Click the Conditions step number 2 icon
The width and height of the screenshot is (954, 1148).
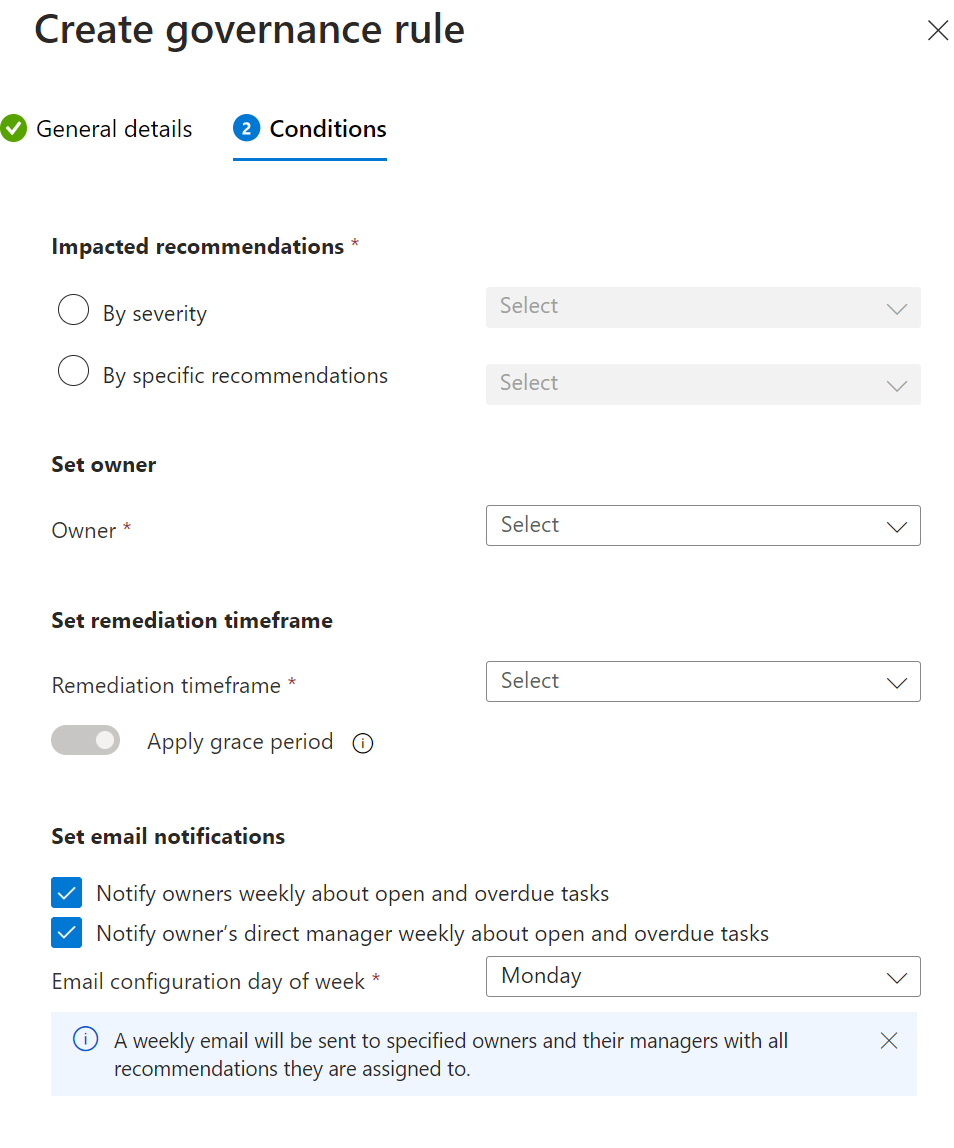click(x=246, y=129)
